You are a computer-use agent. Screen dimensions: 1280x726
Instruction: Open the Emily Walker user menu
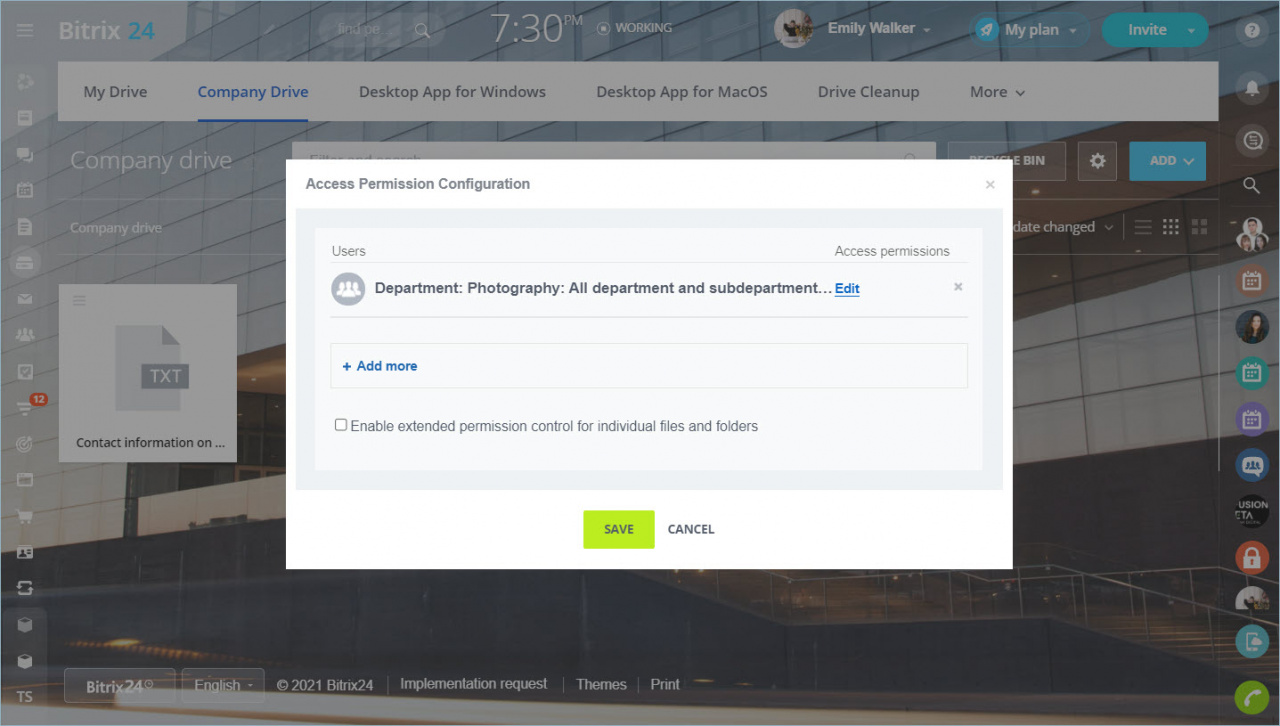point(879,29)
